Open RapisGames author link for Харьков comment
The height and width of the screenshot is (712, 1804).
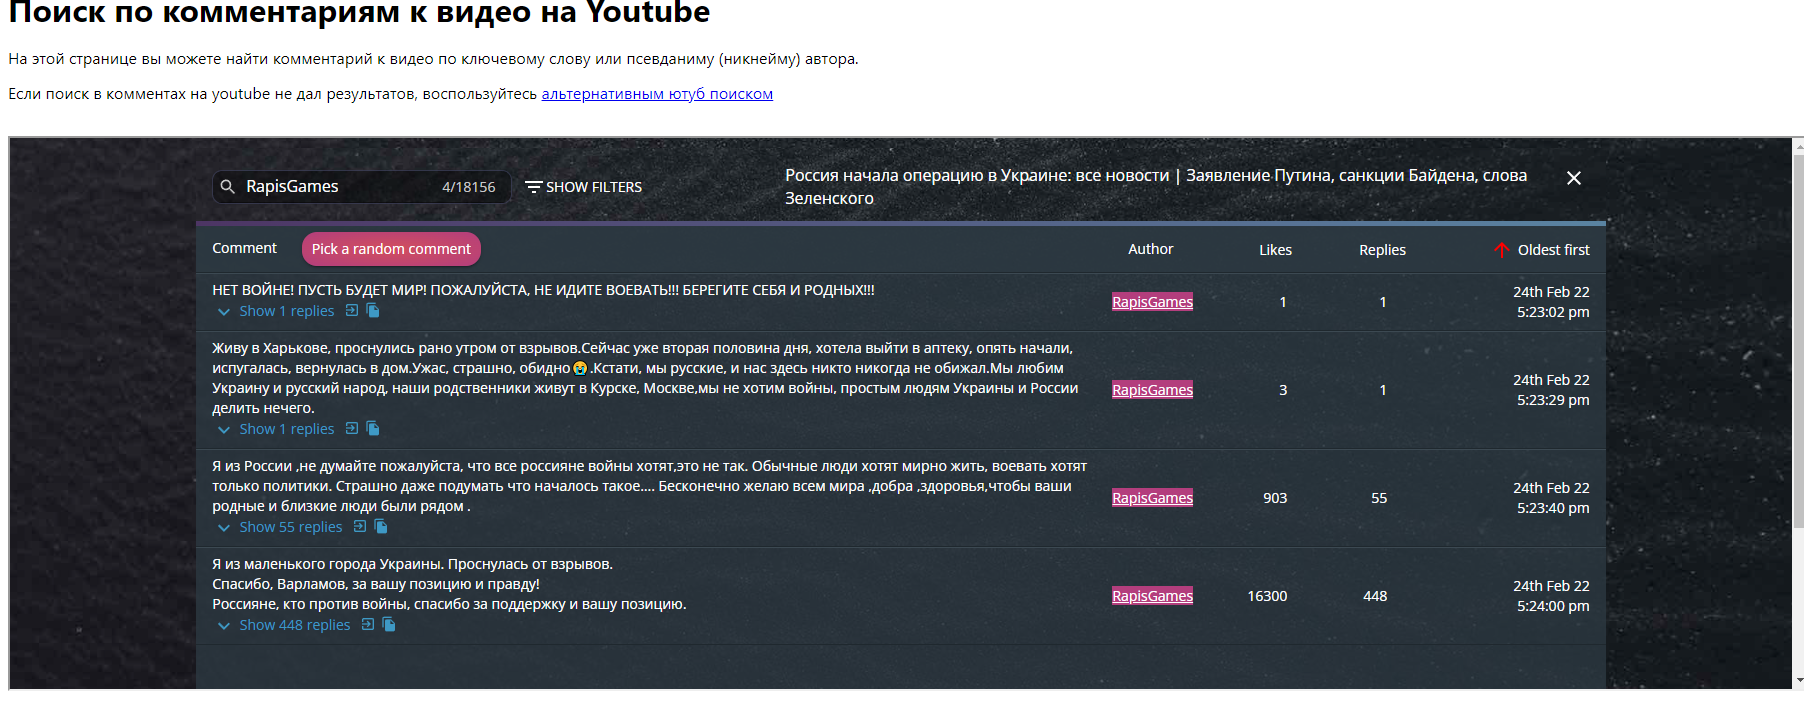(1152, 390)
